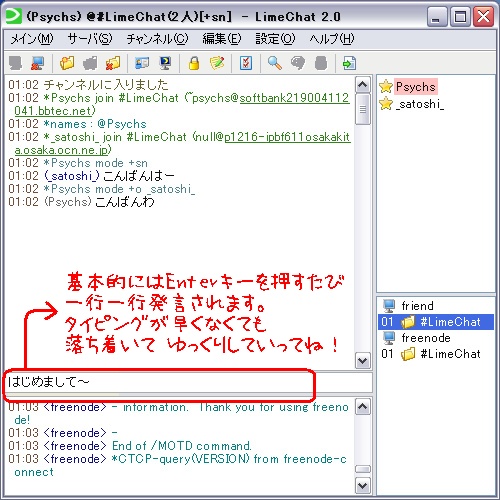Screen dimensions: 500x500
Task: Click the log line *names : @Psychs
Action: (95, 124)
